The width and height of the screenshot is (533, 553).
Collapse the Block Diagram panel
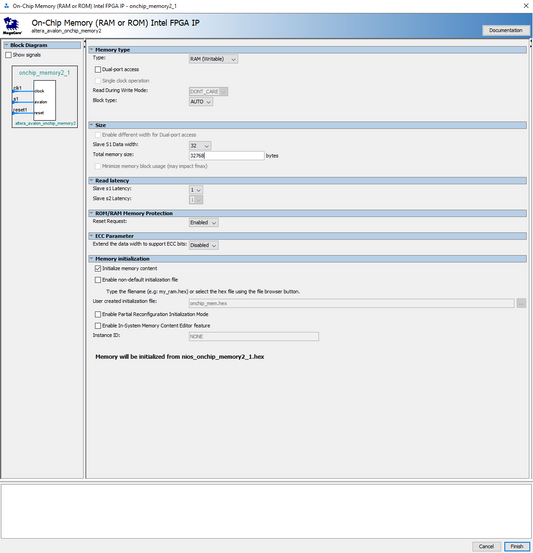coord(6,45)
